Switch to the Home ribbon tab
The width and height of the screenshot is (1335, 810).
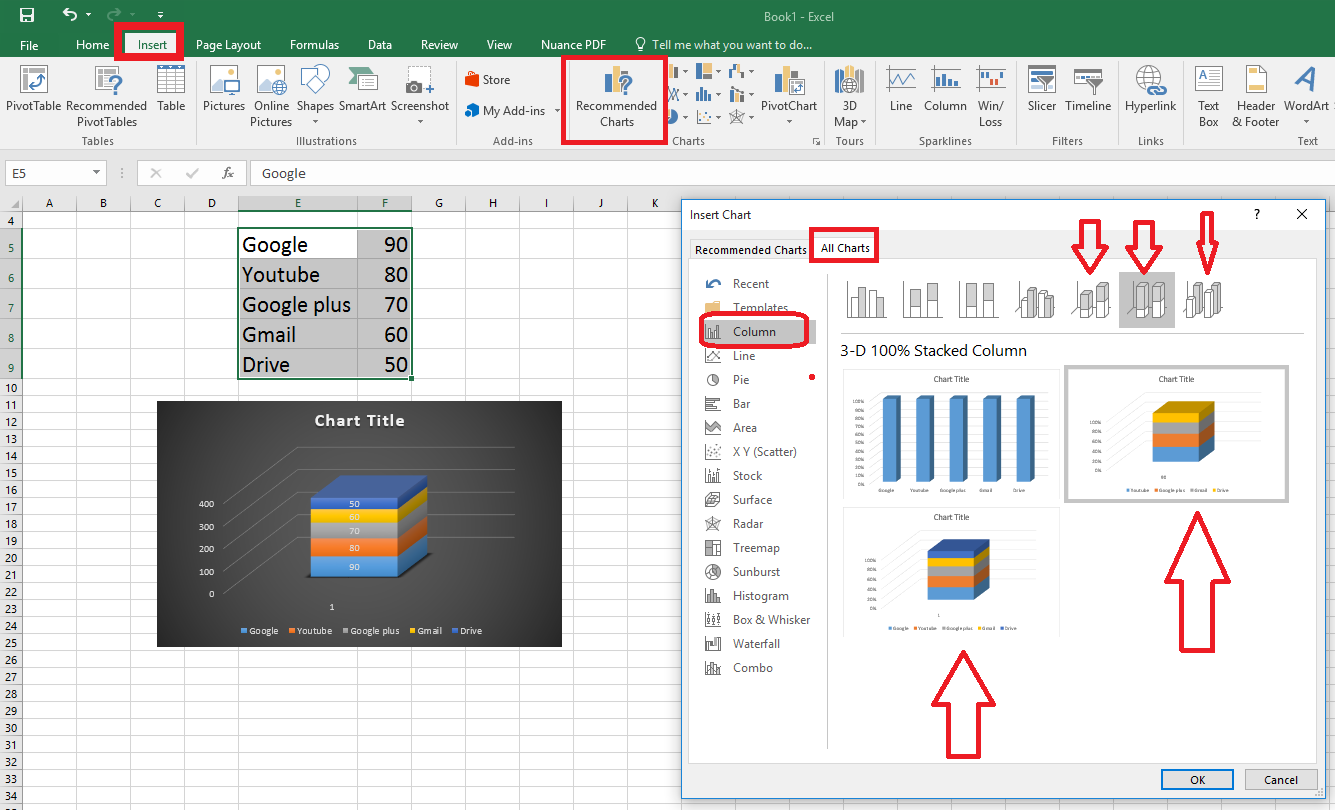point(92,45)
